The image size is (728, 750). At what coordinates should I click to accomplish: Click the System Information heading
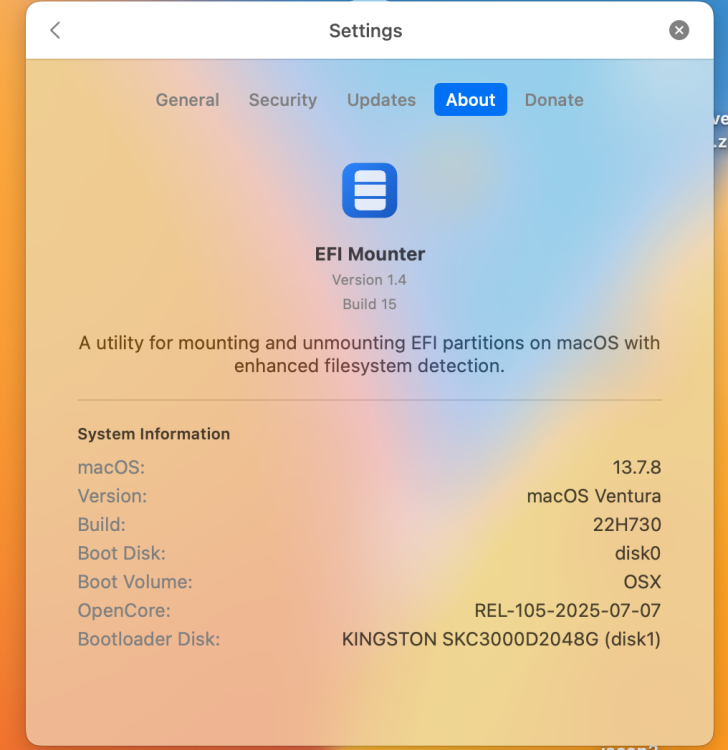click(154, 434)
